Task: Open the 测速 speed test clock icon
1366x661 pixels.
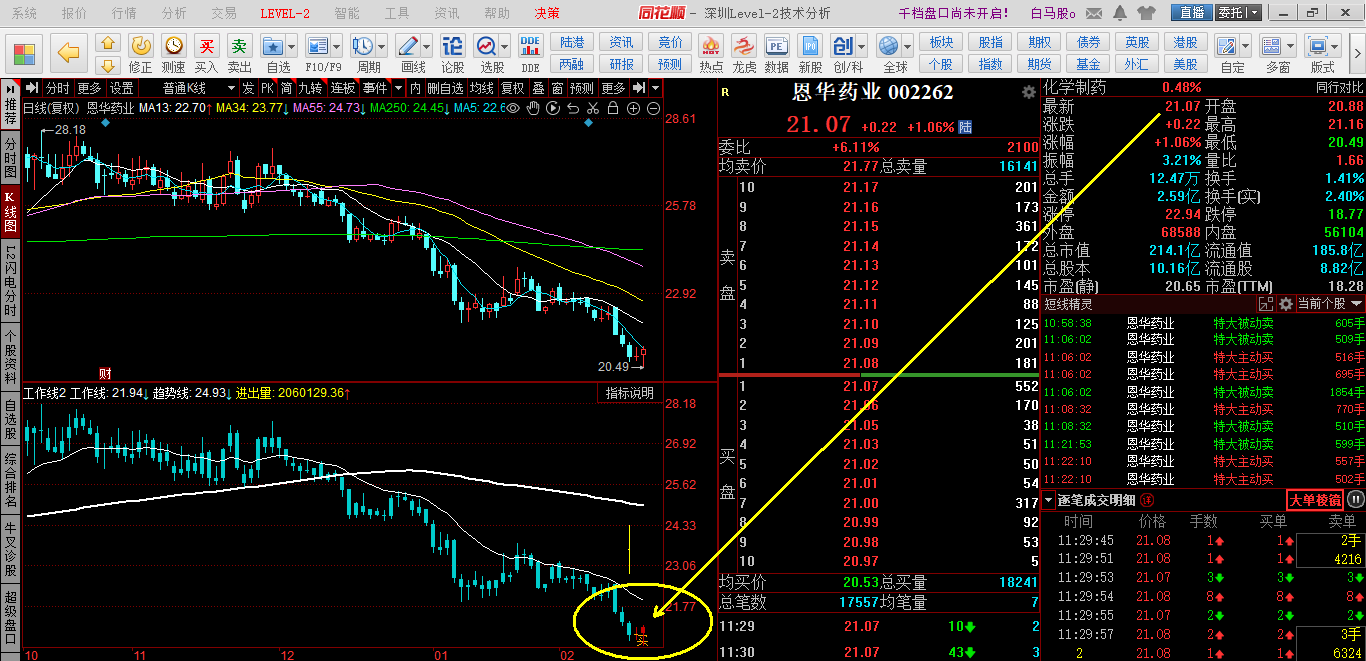Action: pyautogui.click(x=174, y=46)
